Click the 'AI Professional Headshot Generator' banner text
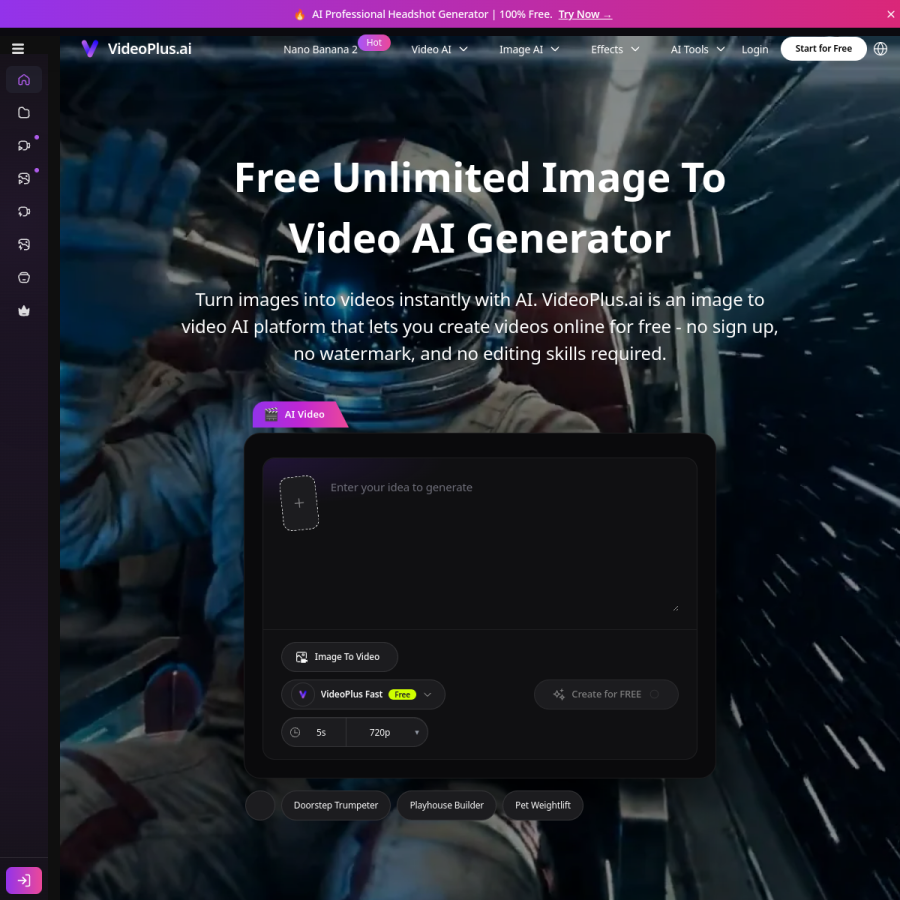This screenshot has width=900, height=900. pos(399,14)
